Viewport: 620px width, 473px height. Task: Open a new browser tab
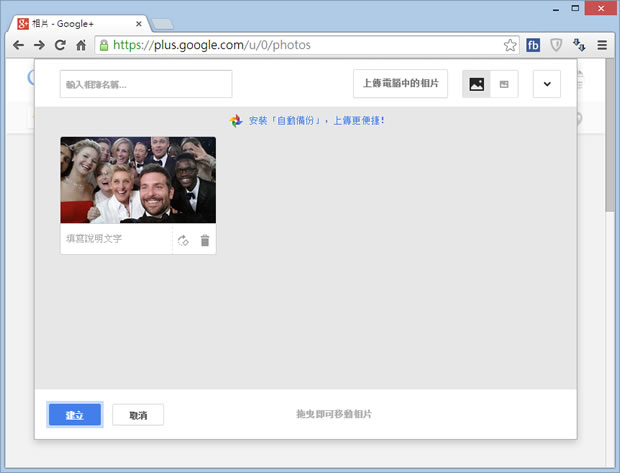point(163,24)
